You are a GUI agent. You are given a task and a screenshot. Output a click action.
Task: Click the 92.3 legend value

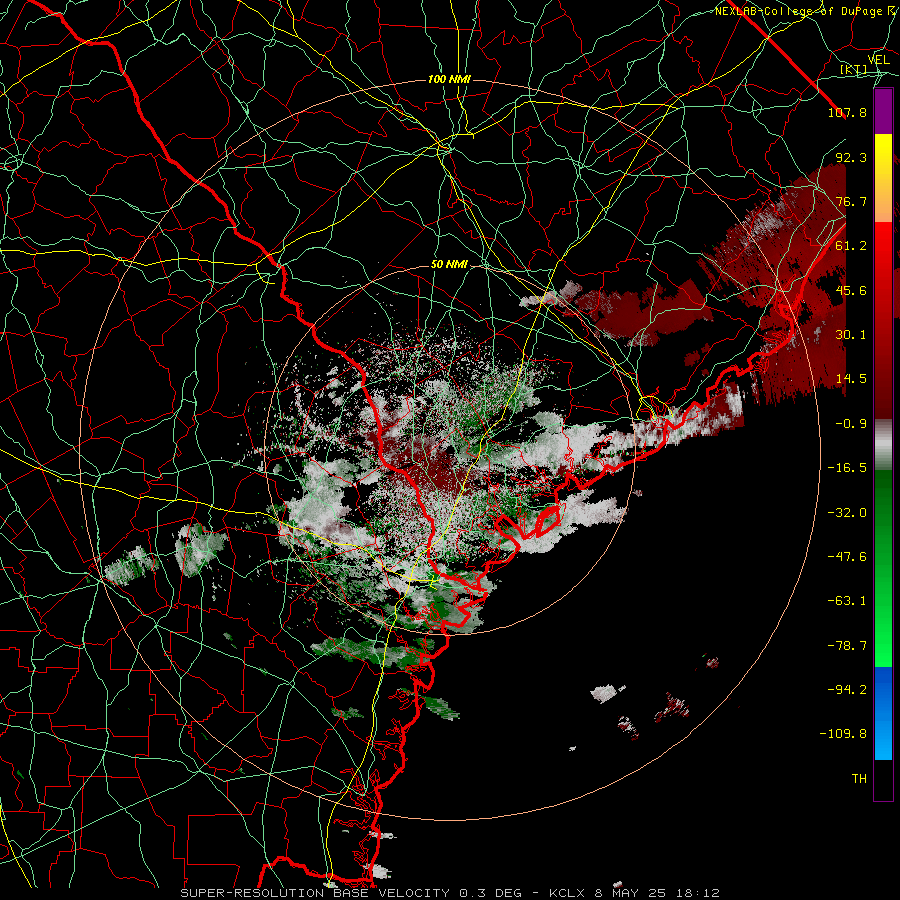click(851, 157)
